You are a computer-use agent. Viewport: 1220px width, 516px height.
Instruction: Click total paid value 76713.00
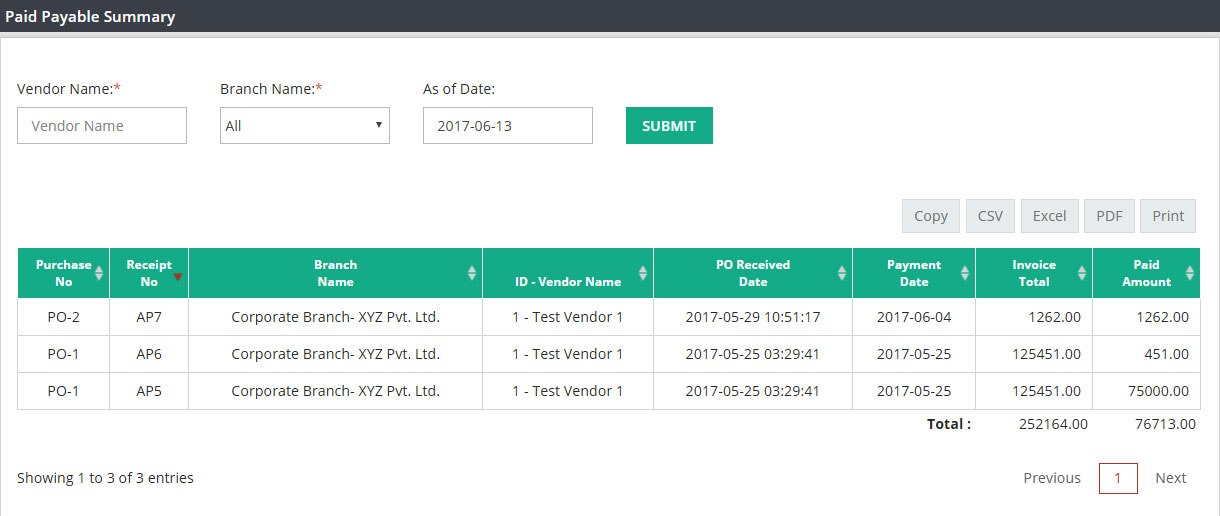click(x=1165, y=424)
